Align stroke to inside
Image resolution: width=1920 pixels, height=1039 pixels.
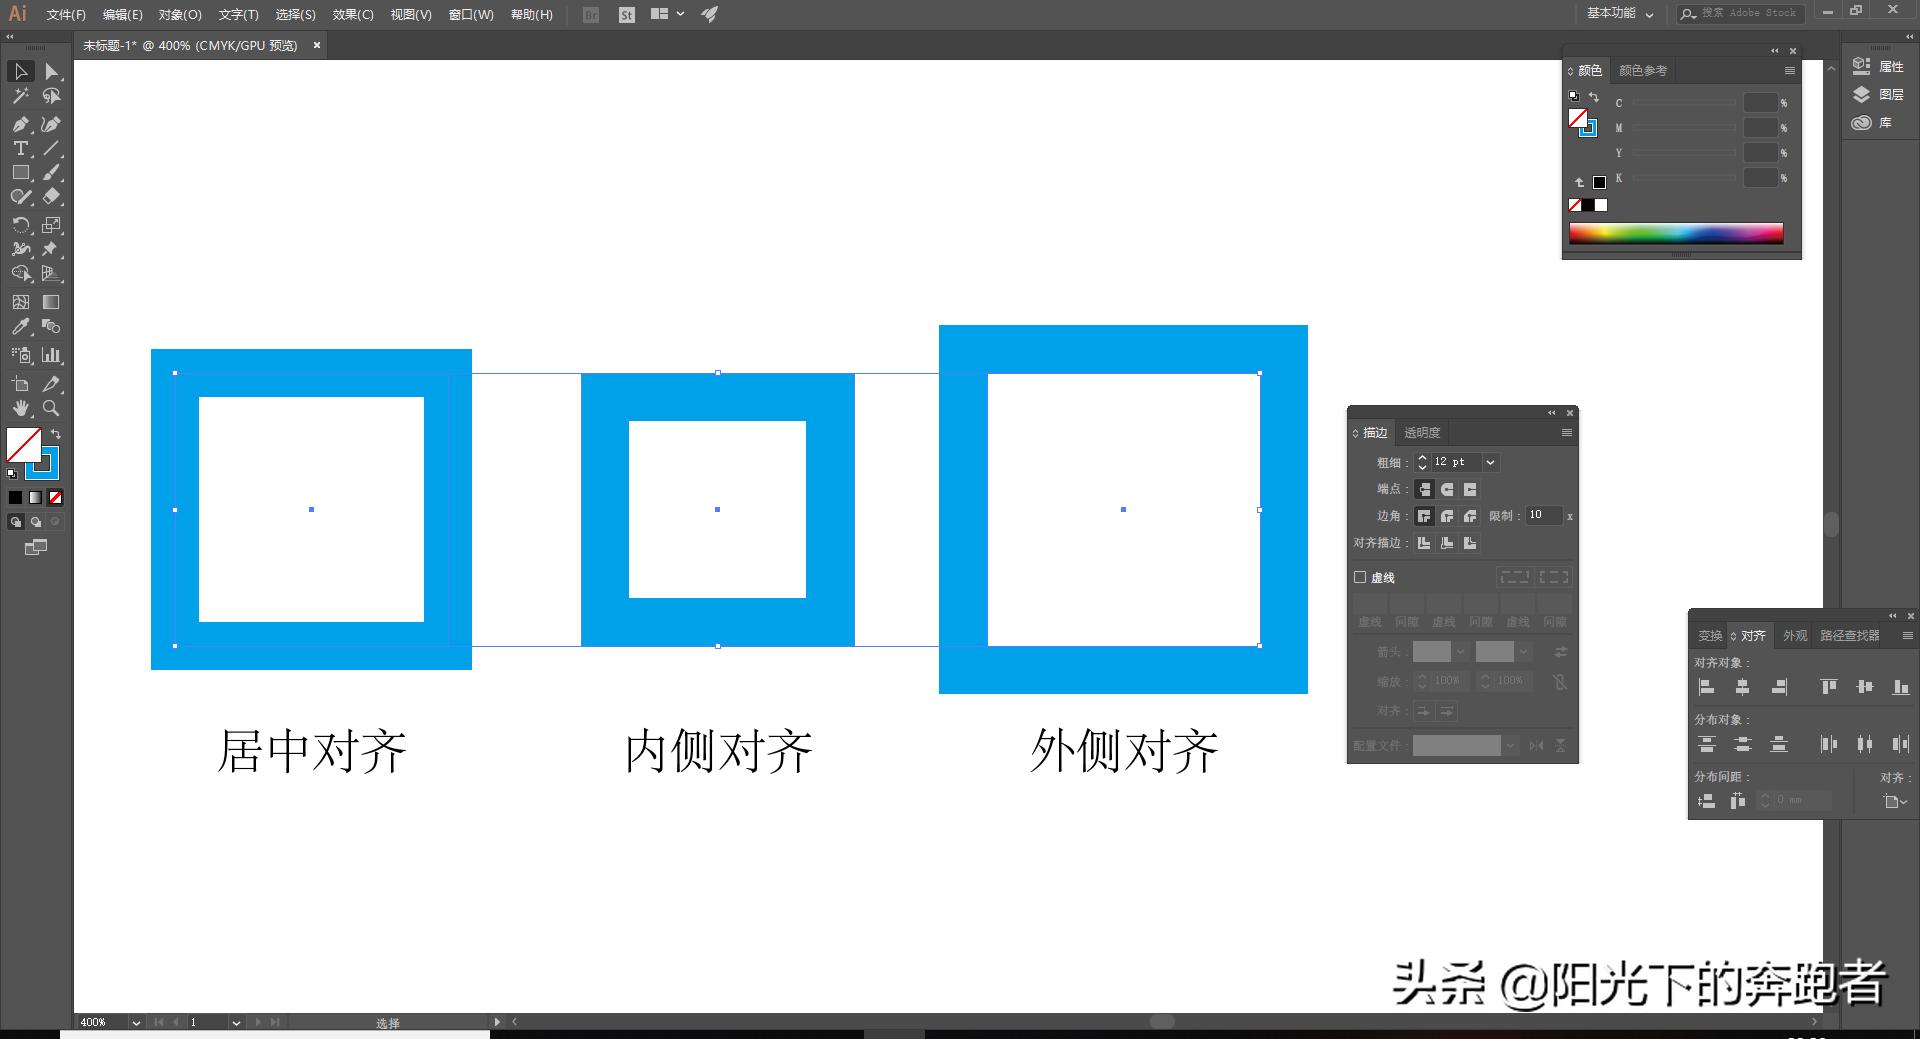(x=1447, y=543)
